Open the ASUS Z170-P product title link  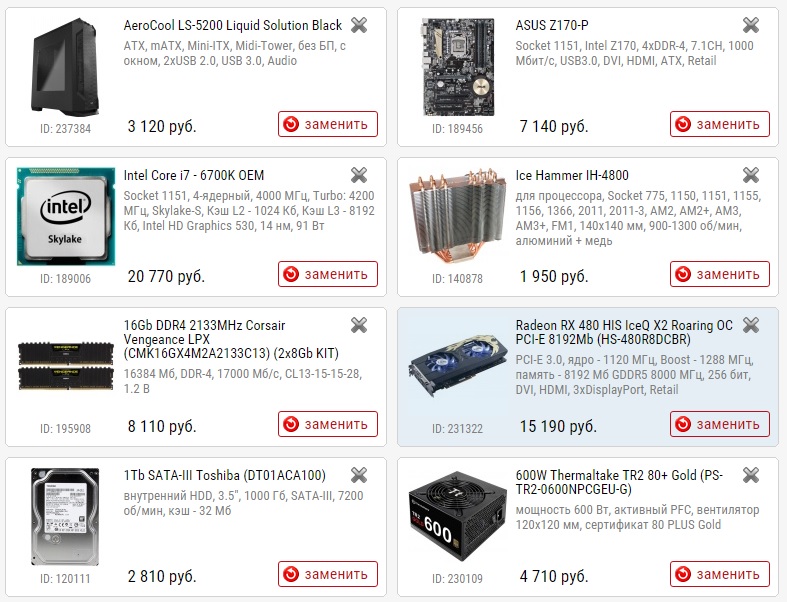click(552, 25)
